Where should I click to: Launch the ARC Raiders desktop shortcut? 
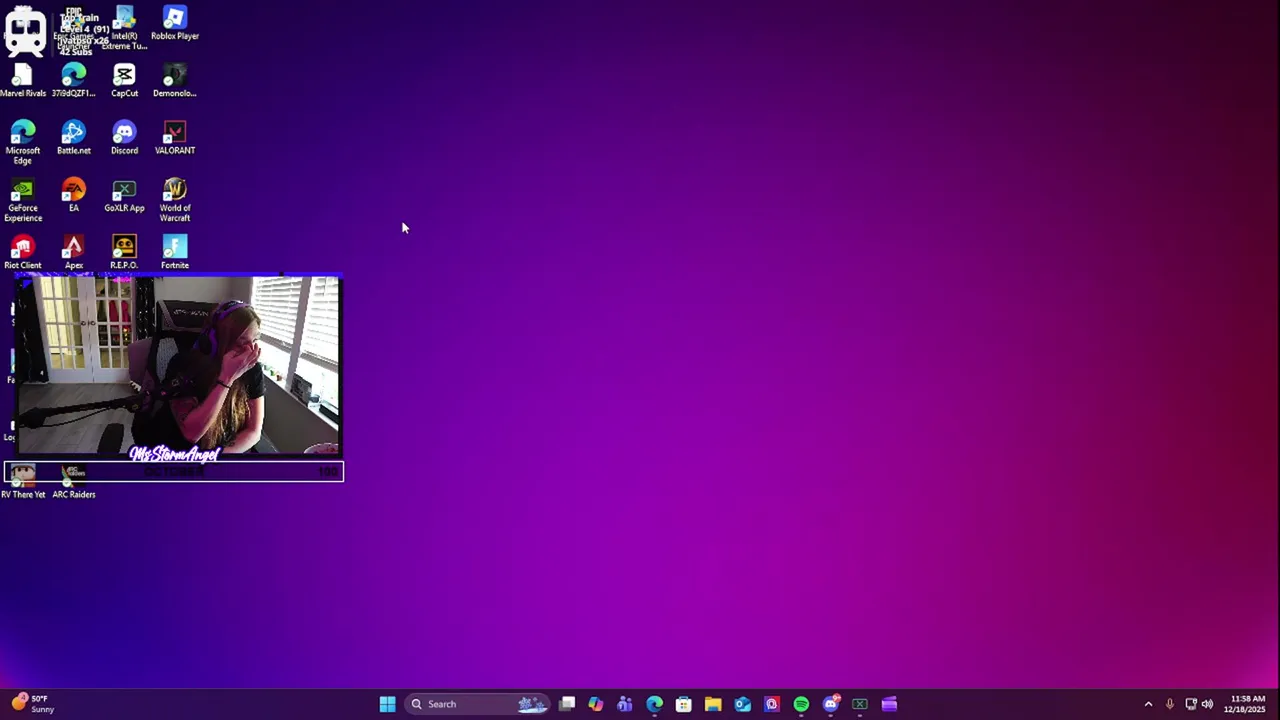point(74,482)
